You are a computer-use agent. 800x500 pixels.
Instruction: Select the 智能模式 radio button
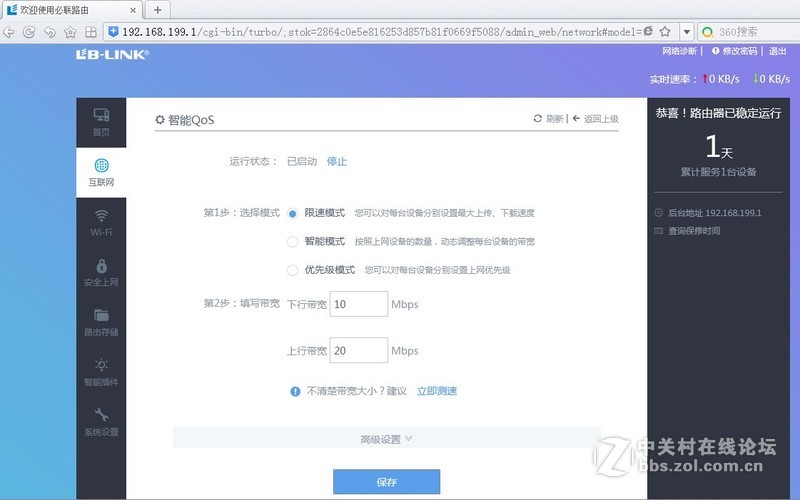pos(292,242)
